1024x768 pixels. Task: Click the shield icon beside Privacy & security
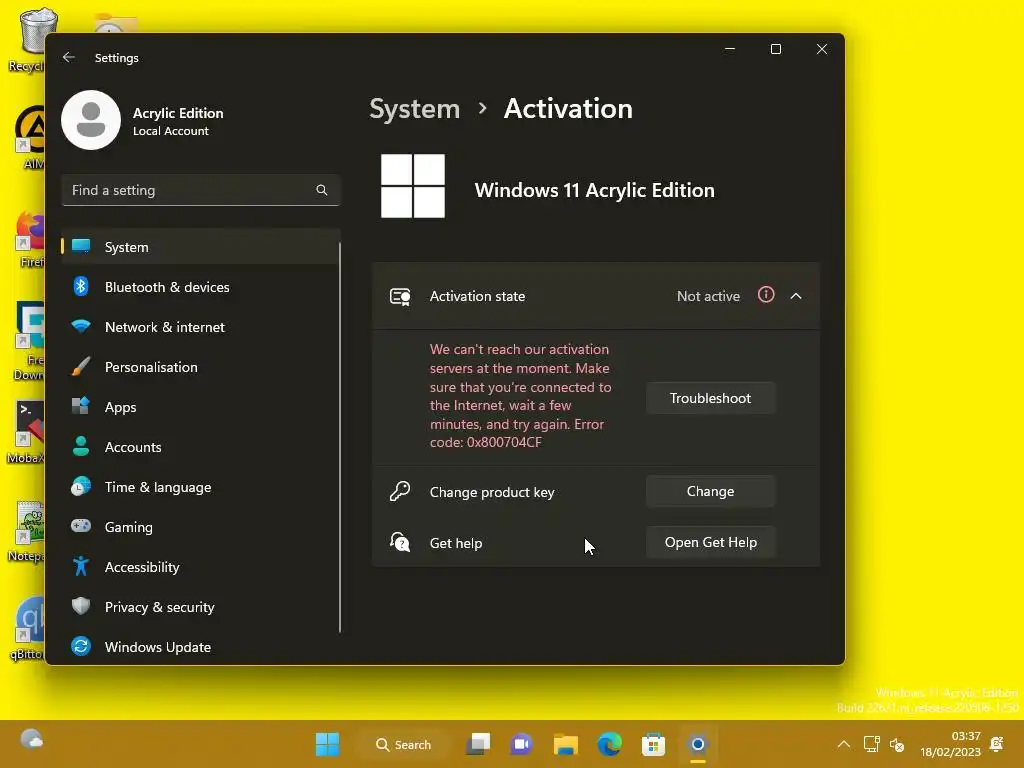(x=81, y=606)
